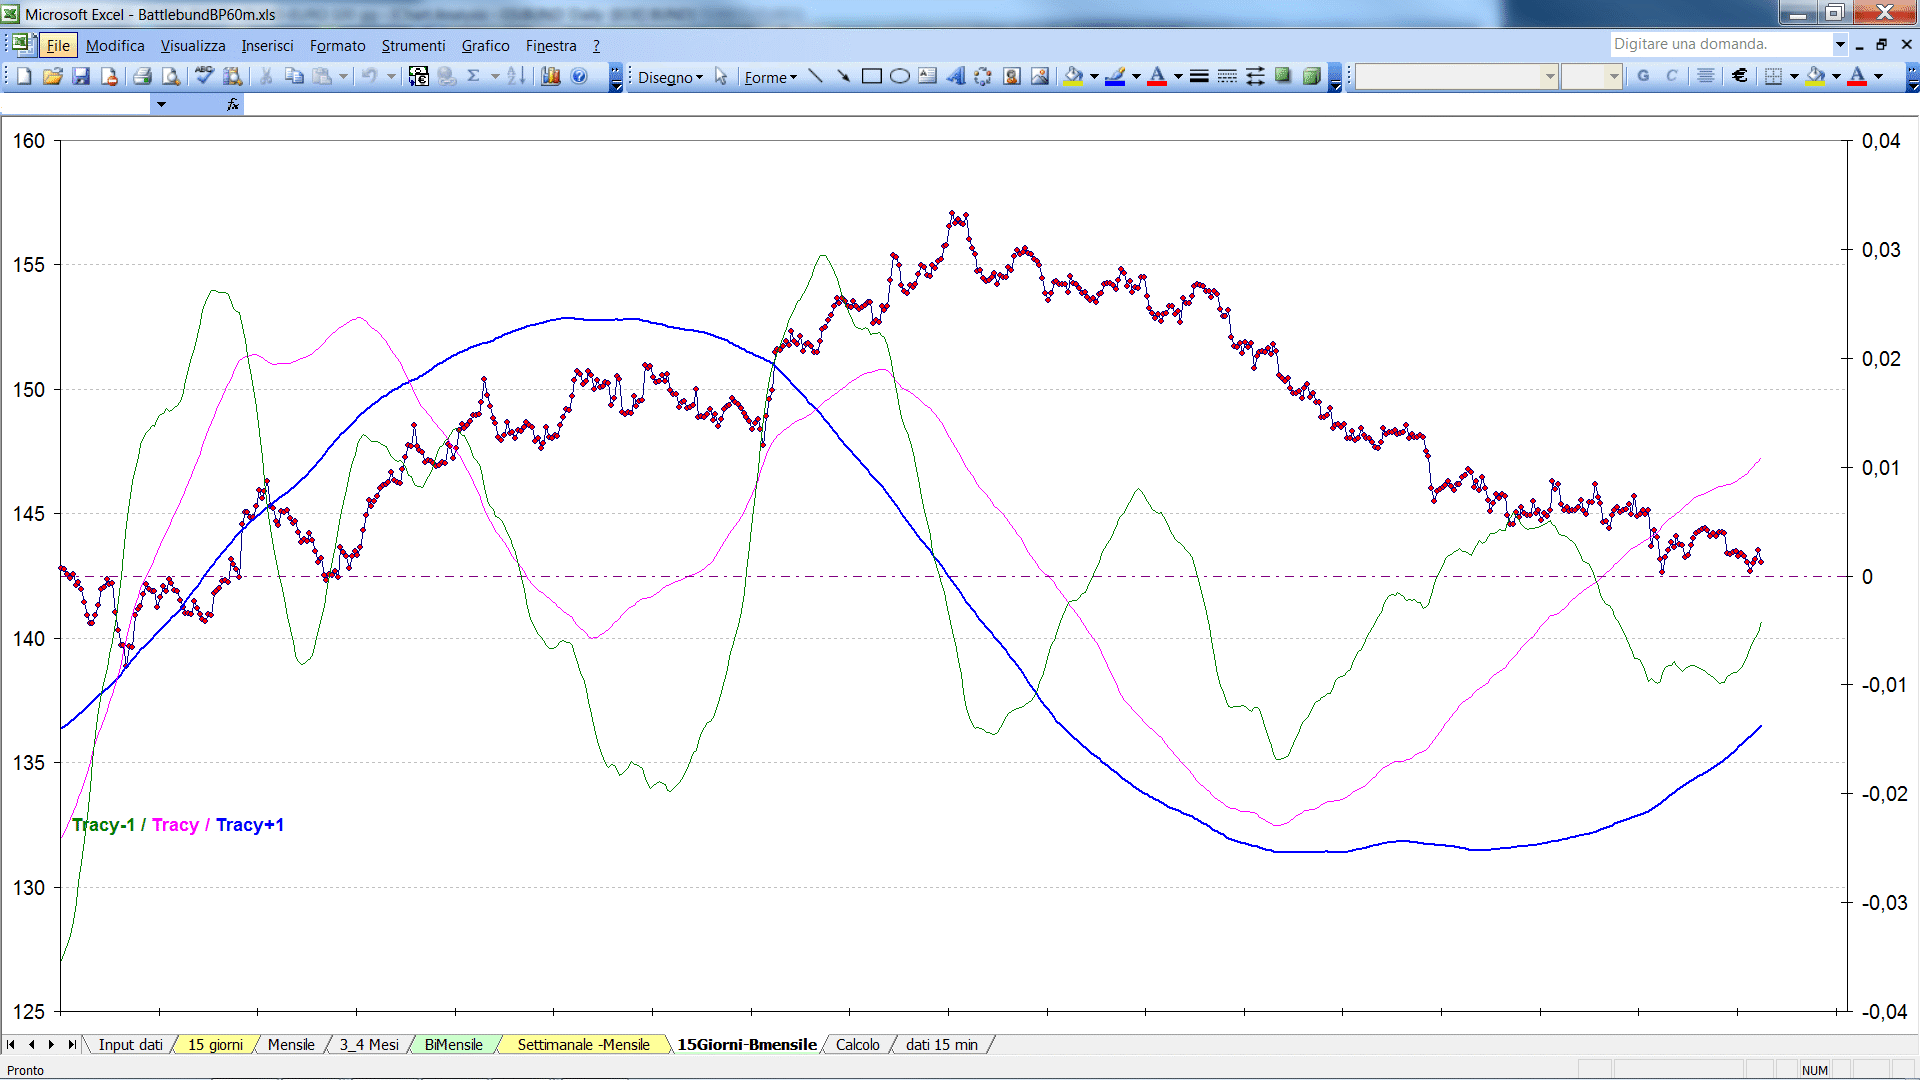1920x1080 pixels.
Task: Click the AutoSum sigma icon
Action: (474, 76)
